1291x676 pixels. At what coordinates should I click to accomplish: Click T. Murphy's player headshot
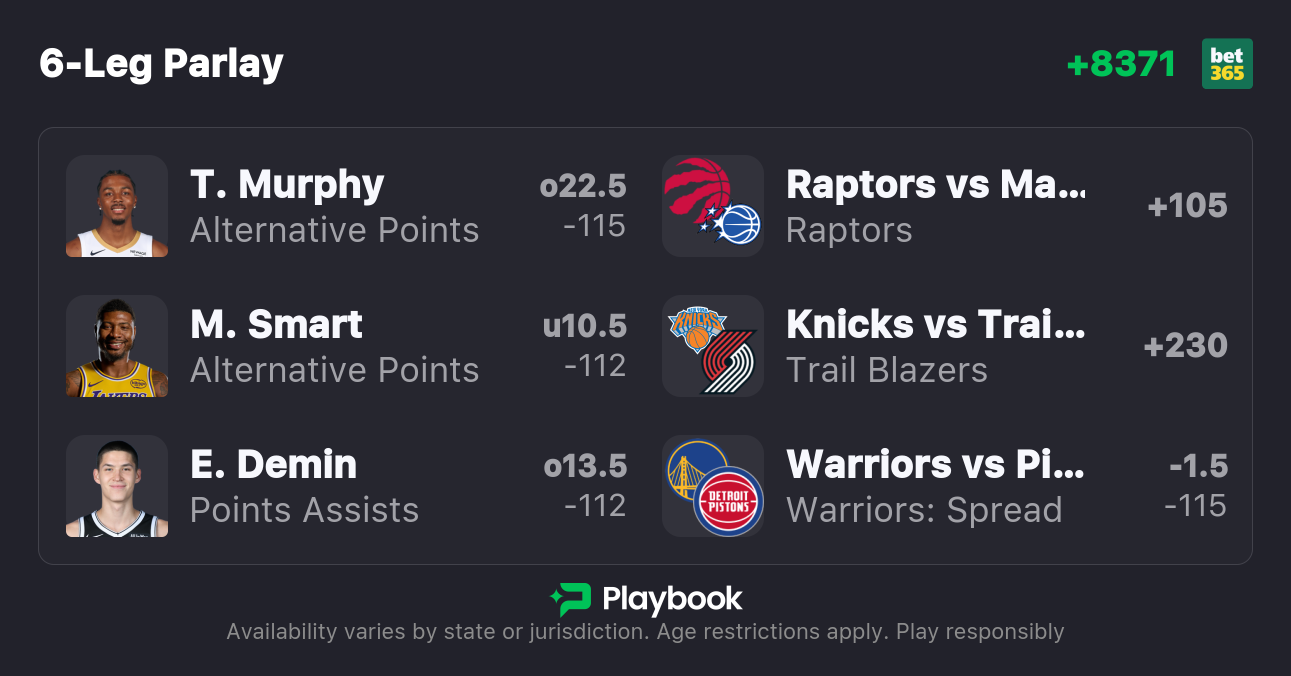[x=117, y=206]
